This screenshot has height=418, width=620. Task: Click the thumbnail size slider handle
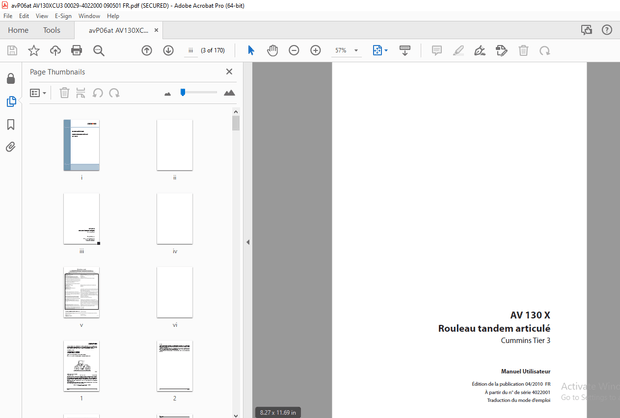183,93
